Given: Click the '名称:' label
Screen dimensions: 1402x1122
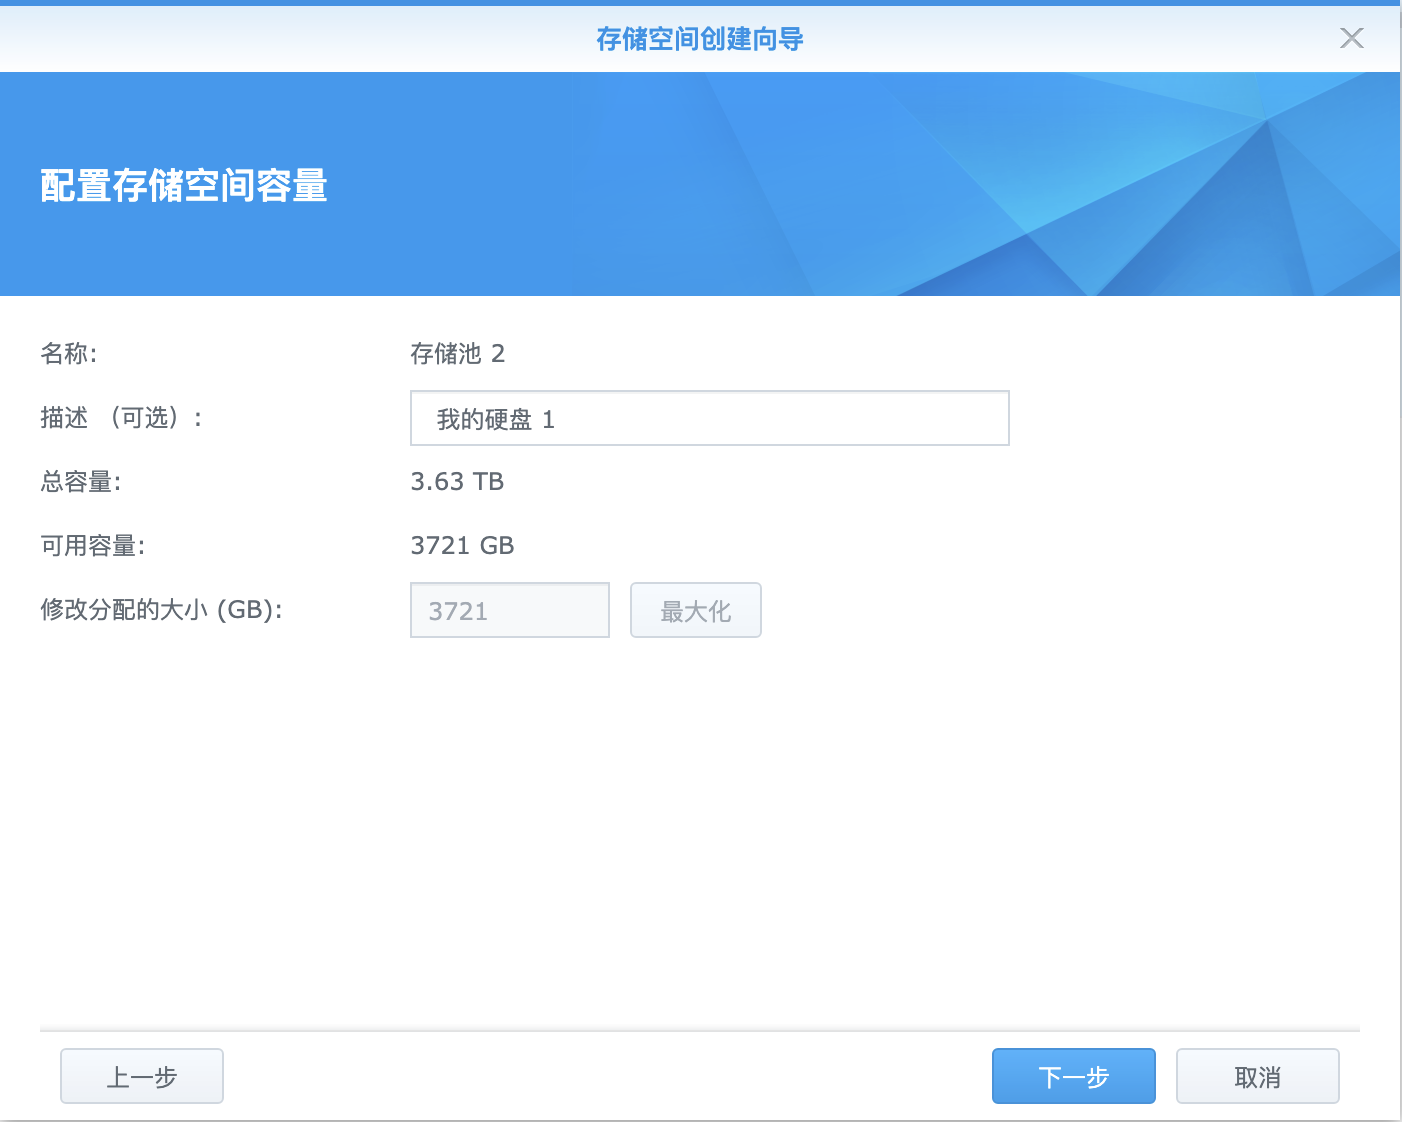Looking at the screenshot, I should pyautogui.click(x=68, y=353).
